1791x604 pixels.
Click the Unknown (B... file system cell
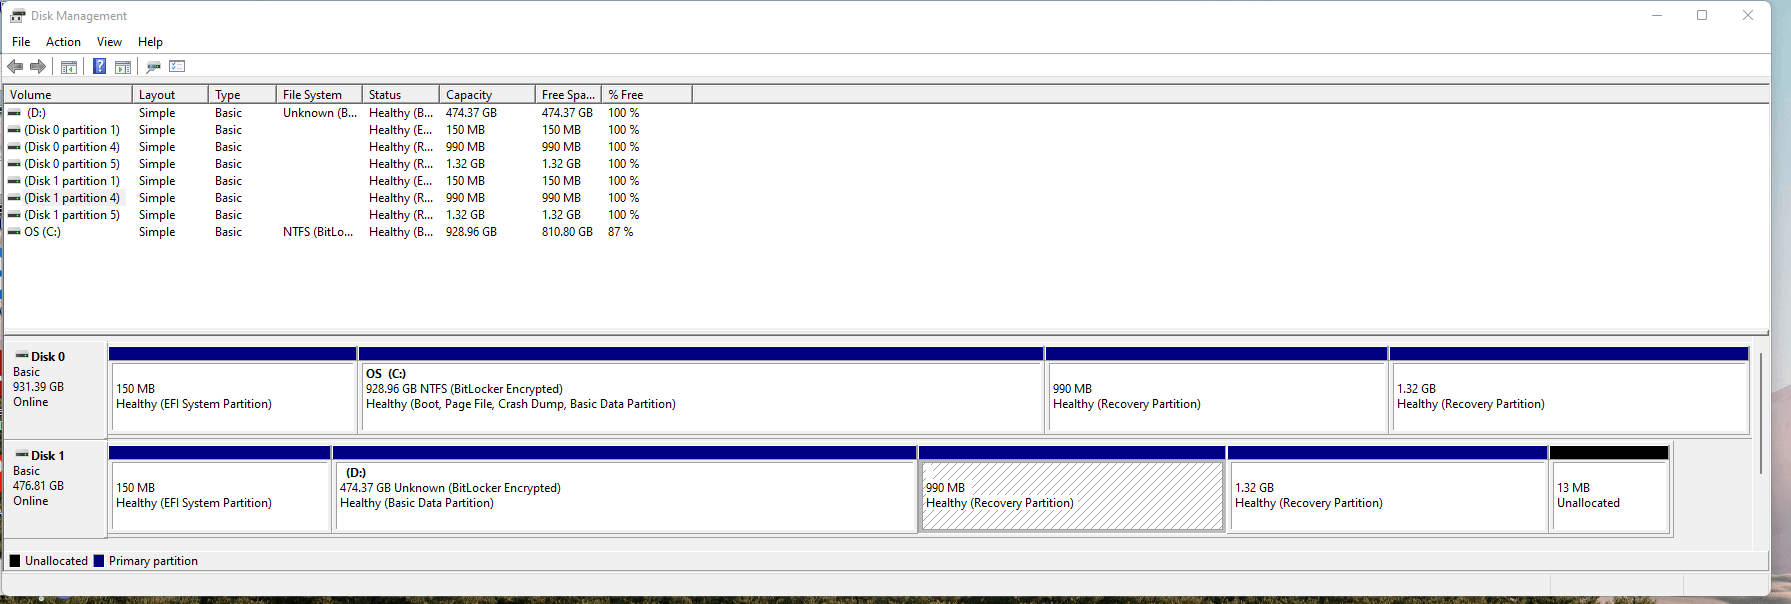tap(320, 113)
